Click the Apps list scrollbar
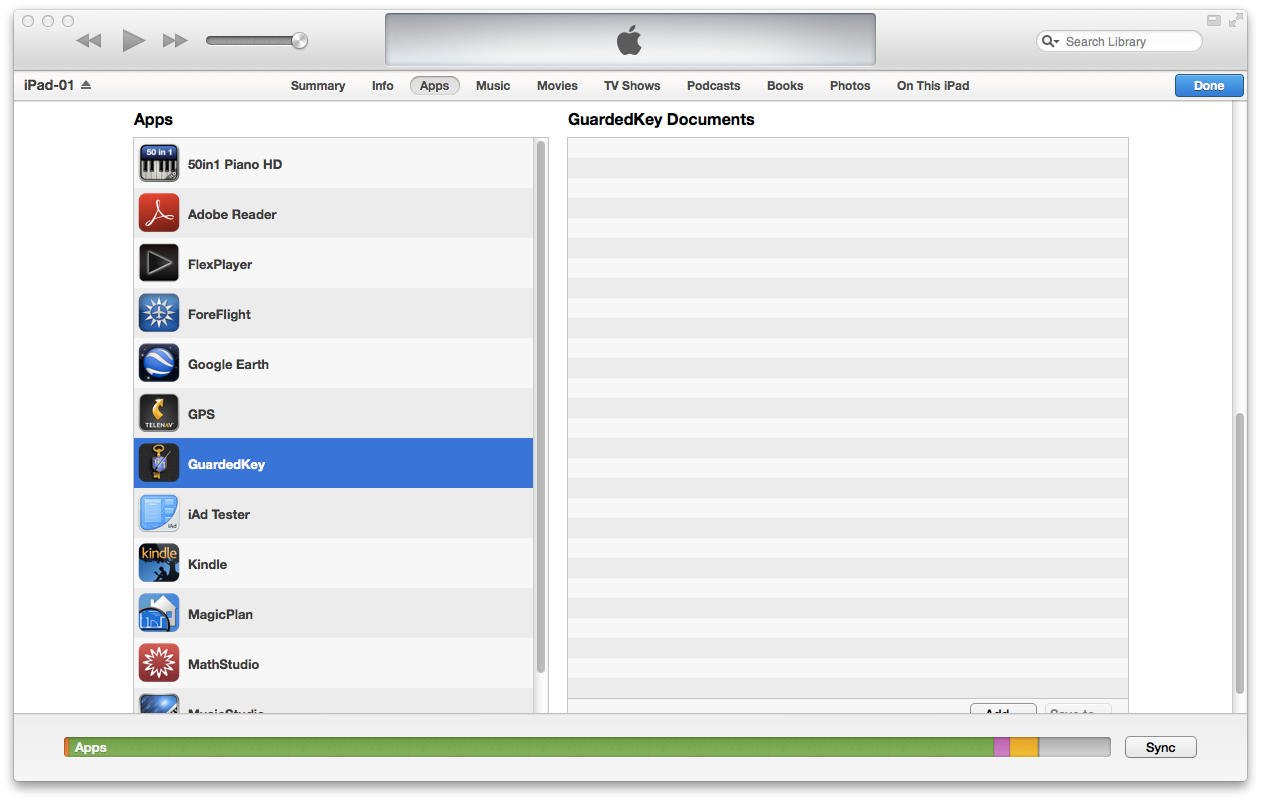Screen dimensions: 1261x801 pos(541,406)
